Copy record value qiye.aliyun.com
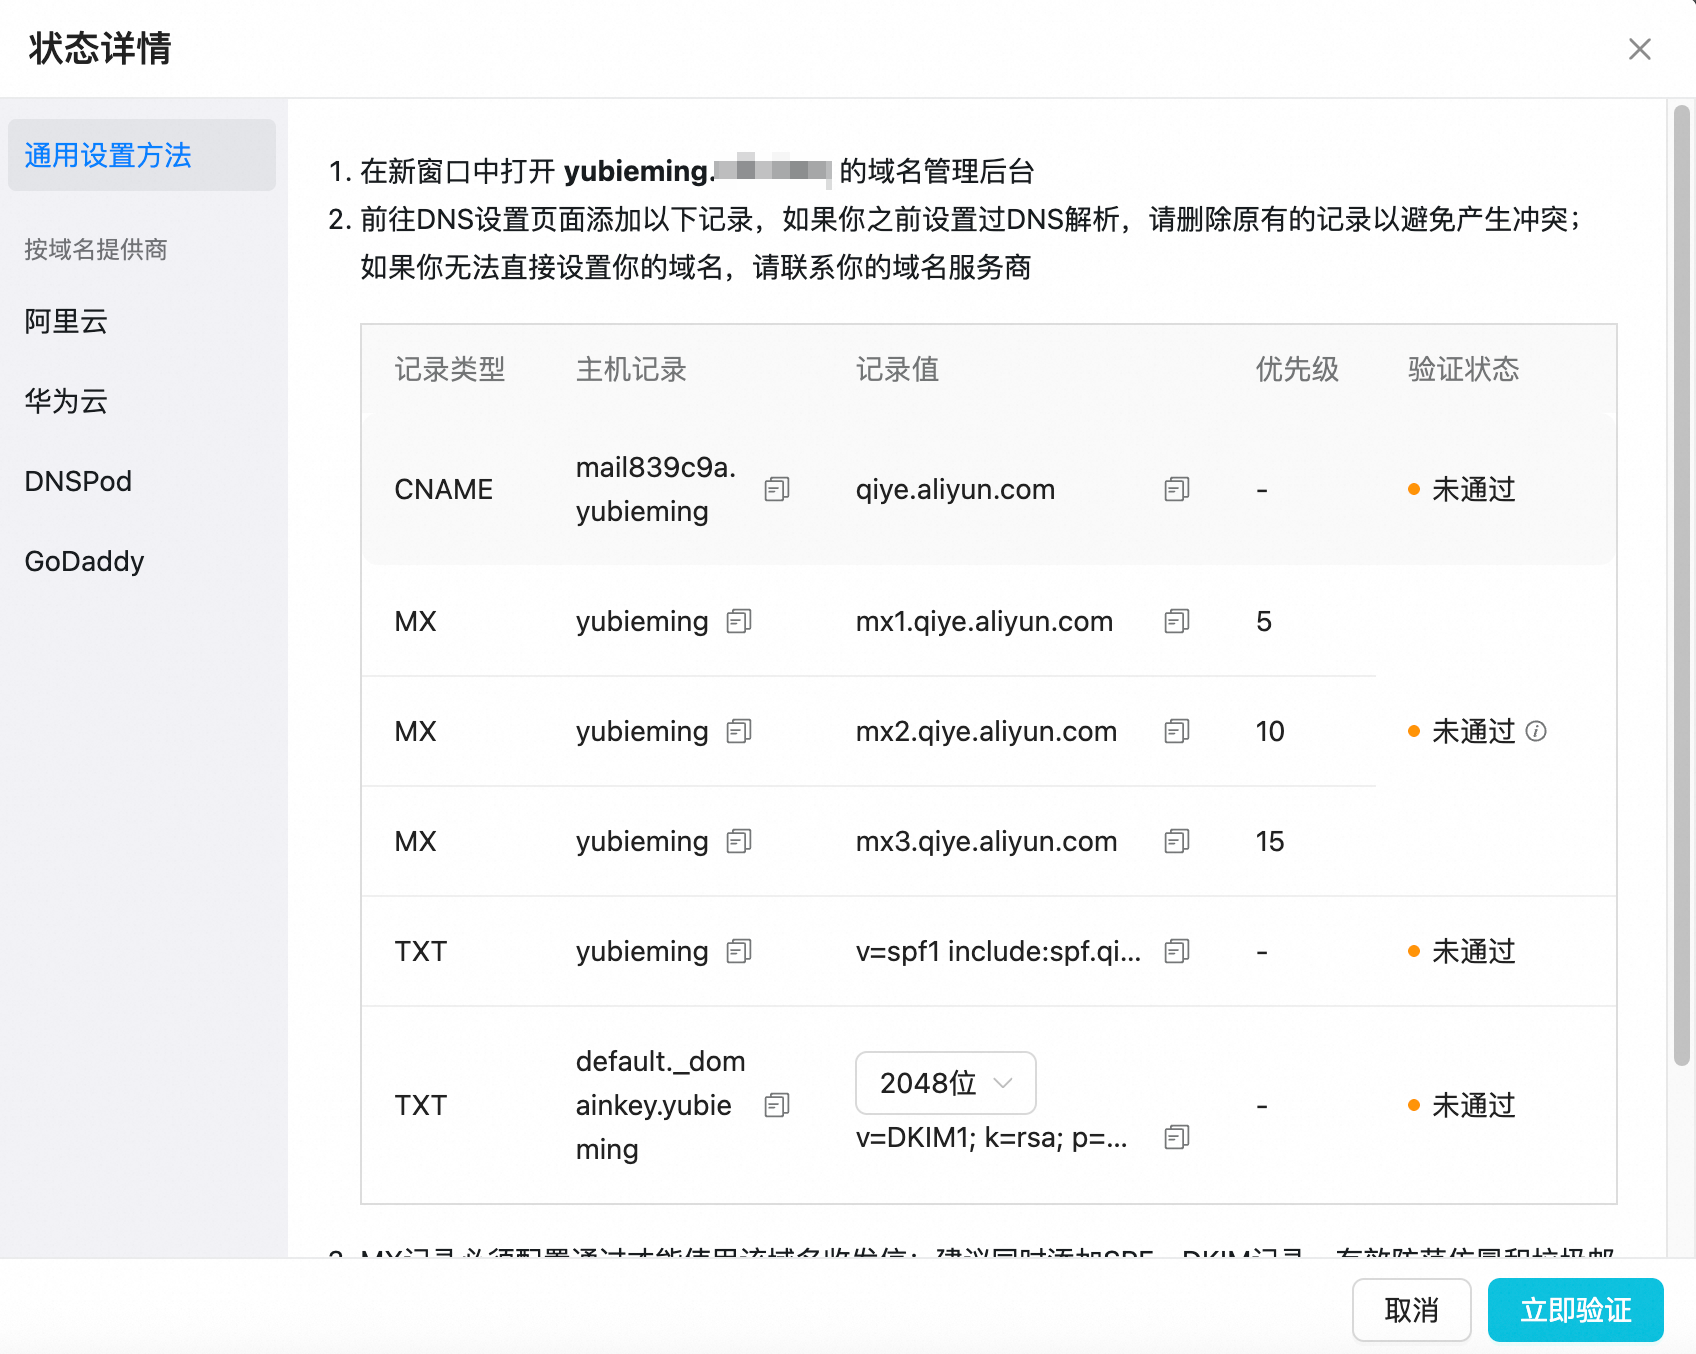The height and width of the screenshot is (1354, 1696). pos(1177,489)
